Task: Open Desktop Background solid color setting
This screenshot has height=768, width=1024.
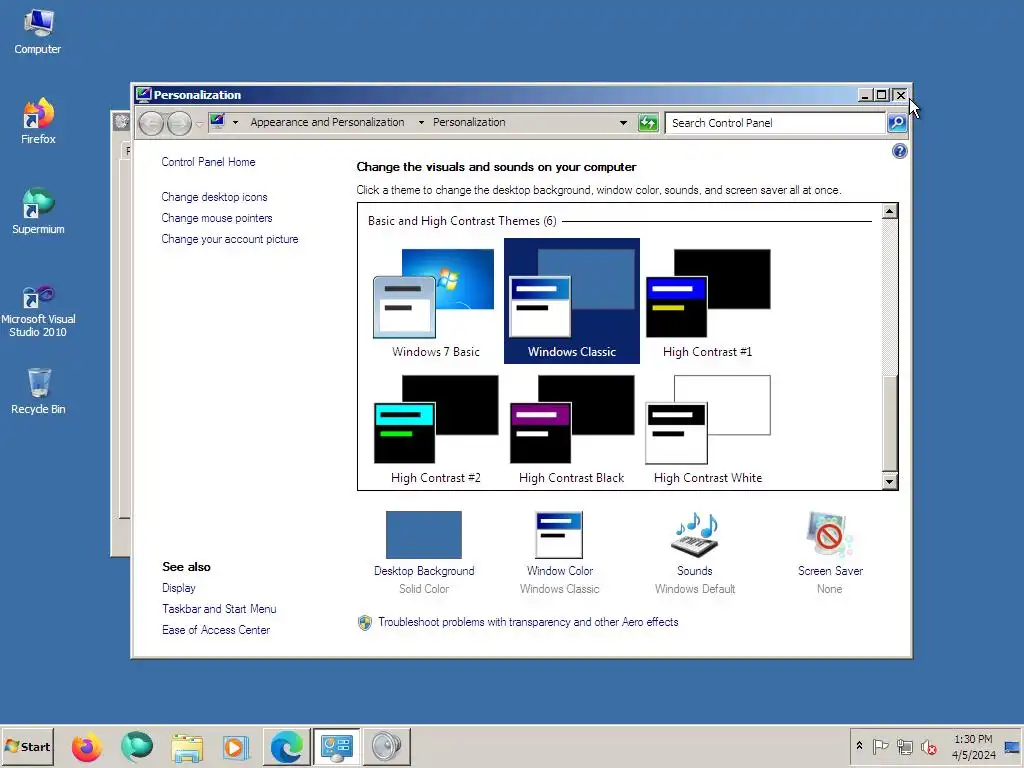Action: [x=424, y=552]
